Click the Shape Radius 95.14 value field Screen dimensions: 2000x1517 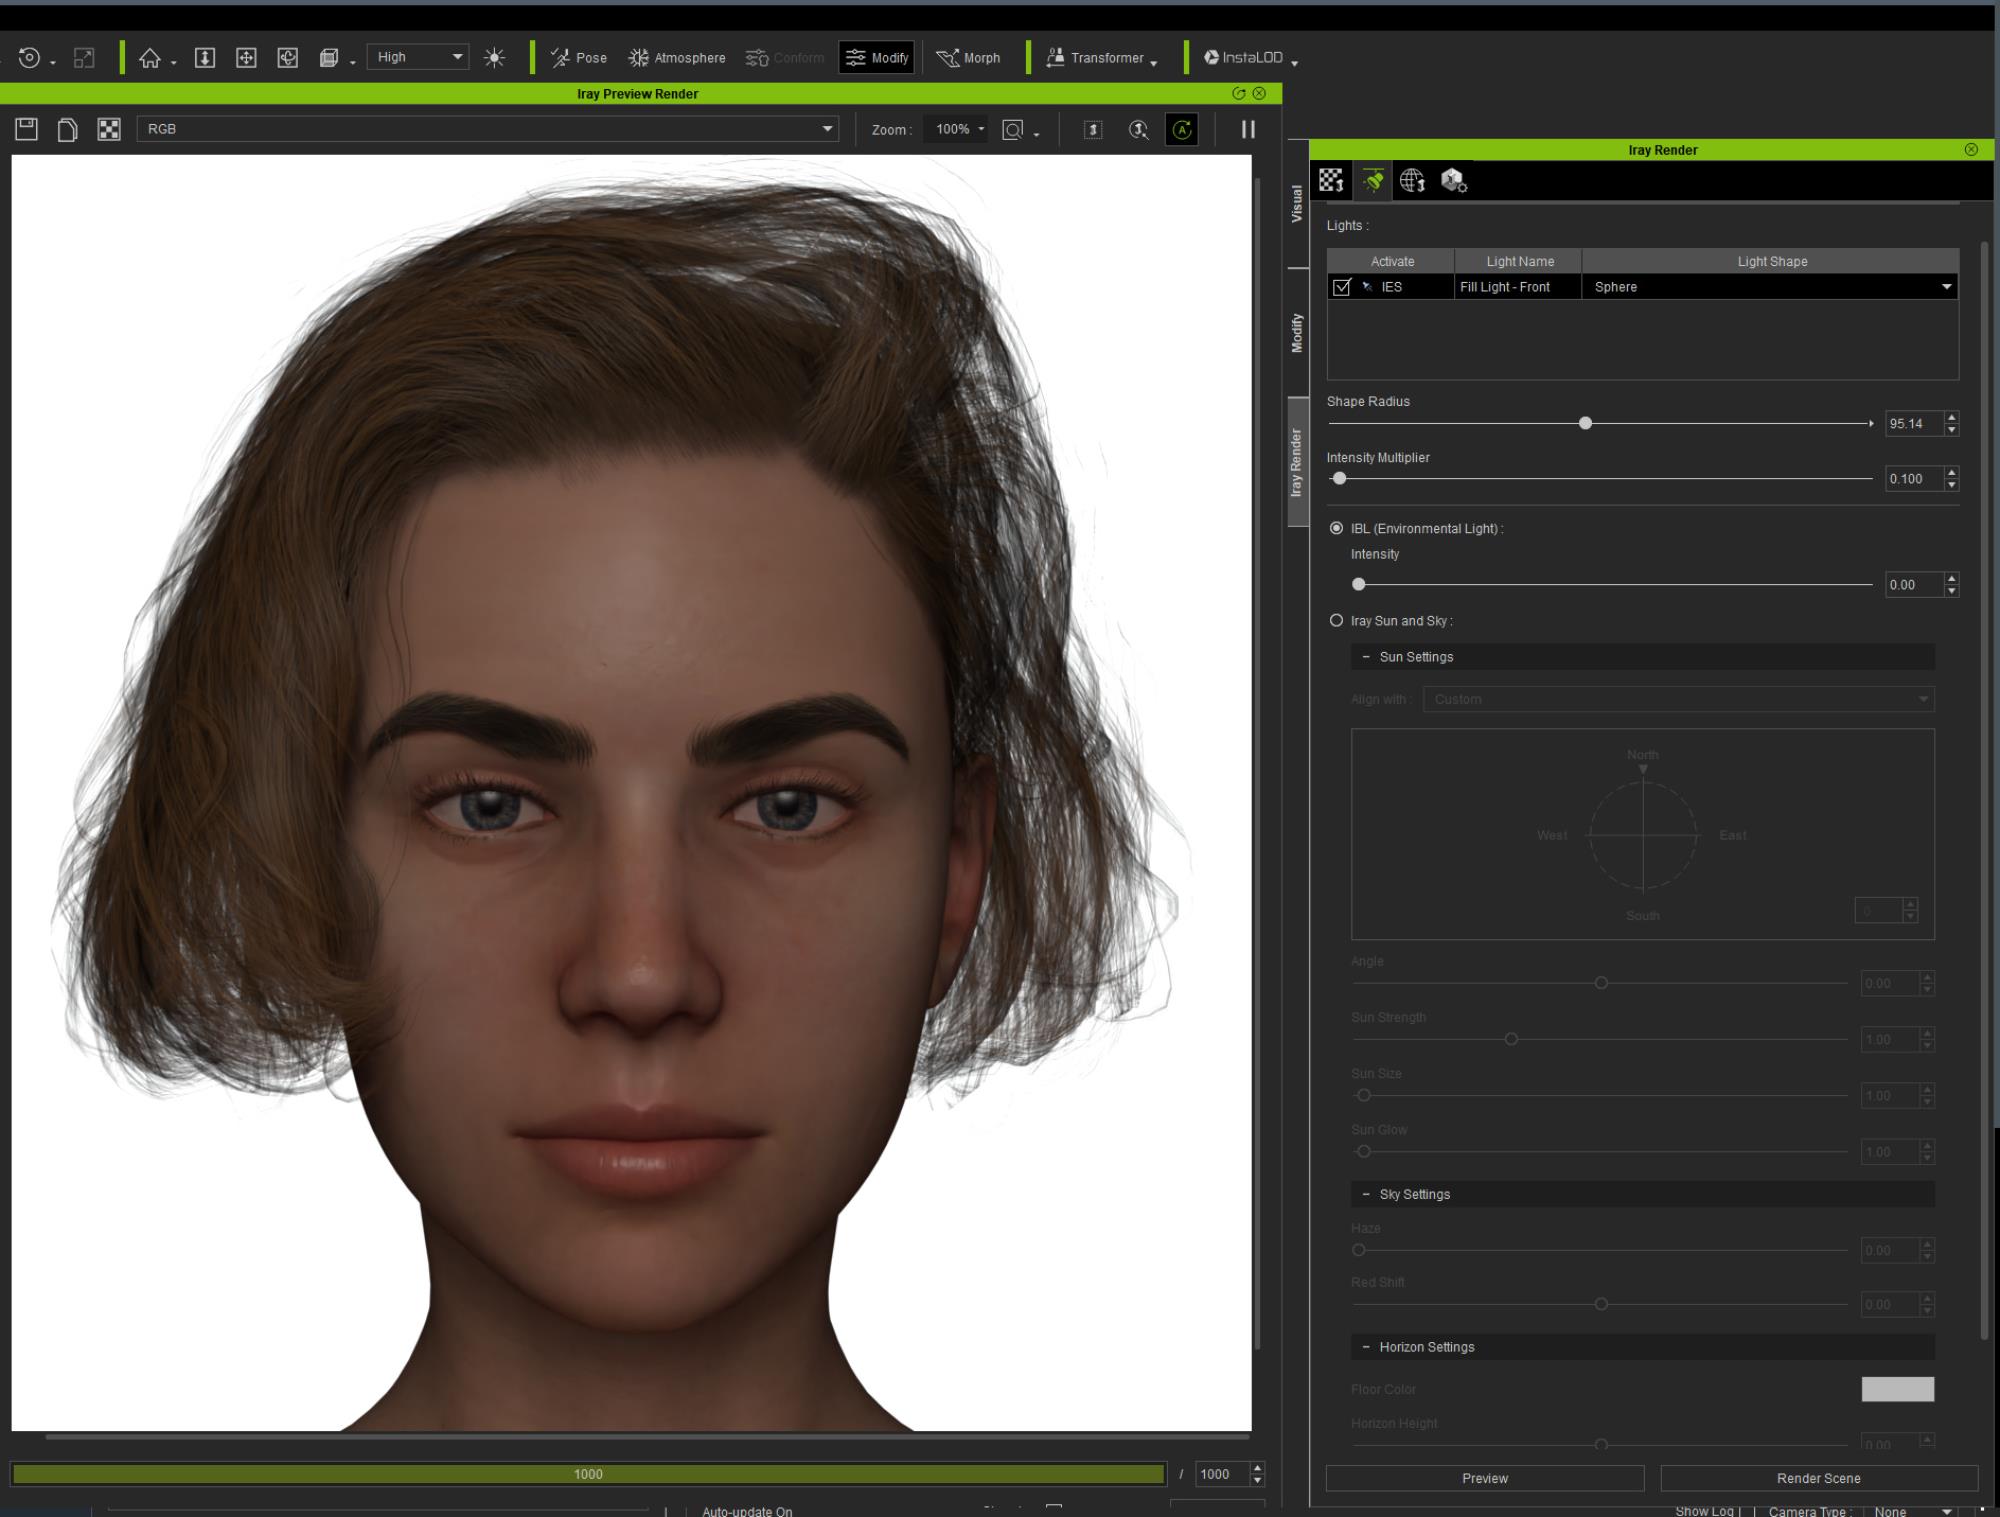pyautogui.click(x=1913, y=423)
